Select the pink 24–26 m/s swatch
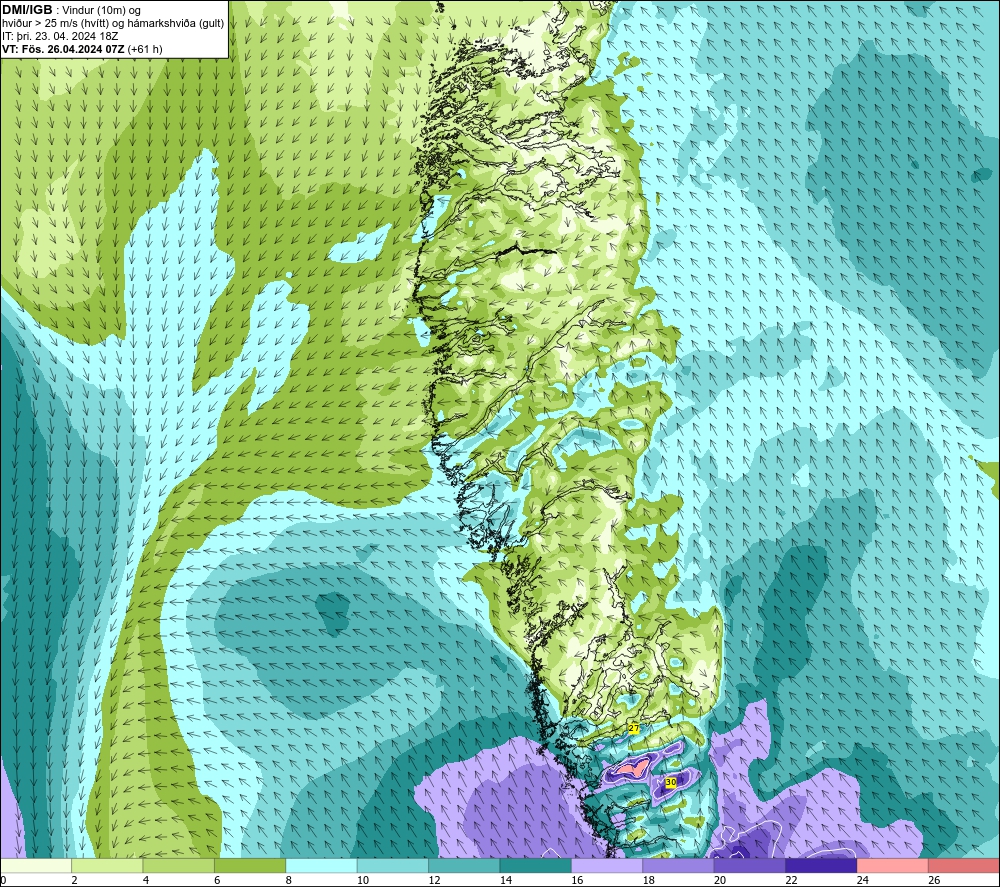This screenshot has width=1000, height=887. coord(893,866)
